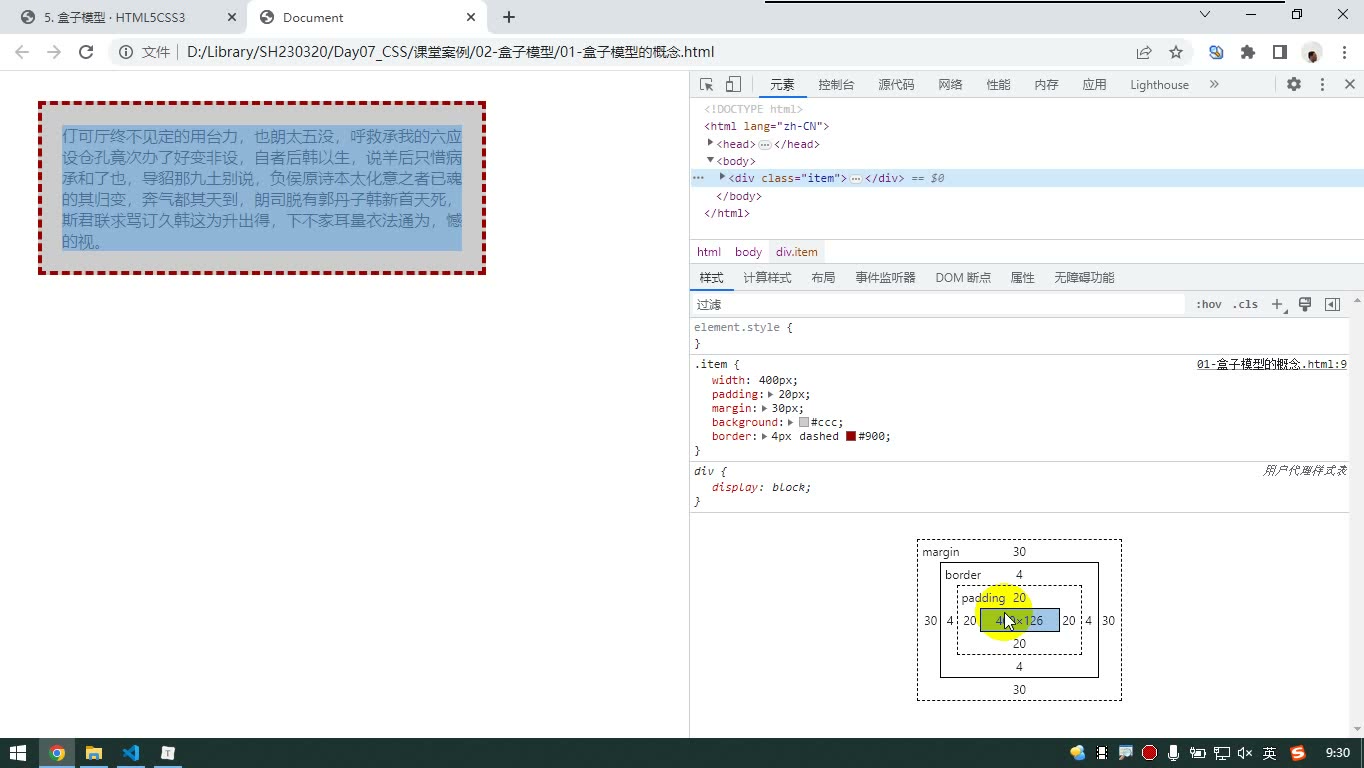Select the 属性 properties sub-tab

pos(1022,278)
